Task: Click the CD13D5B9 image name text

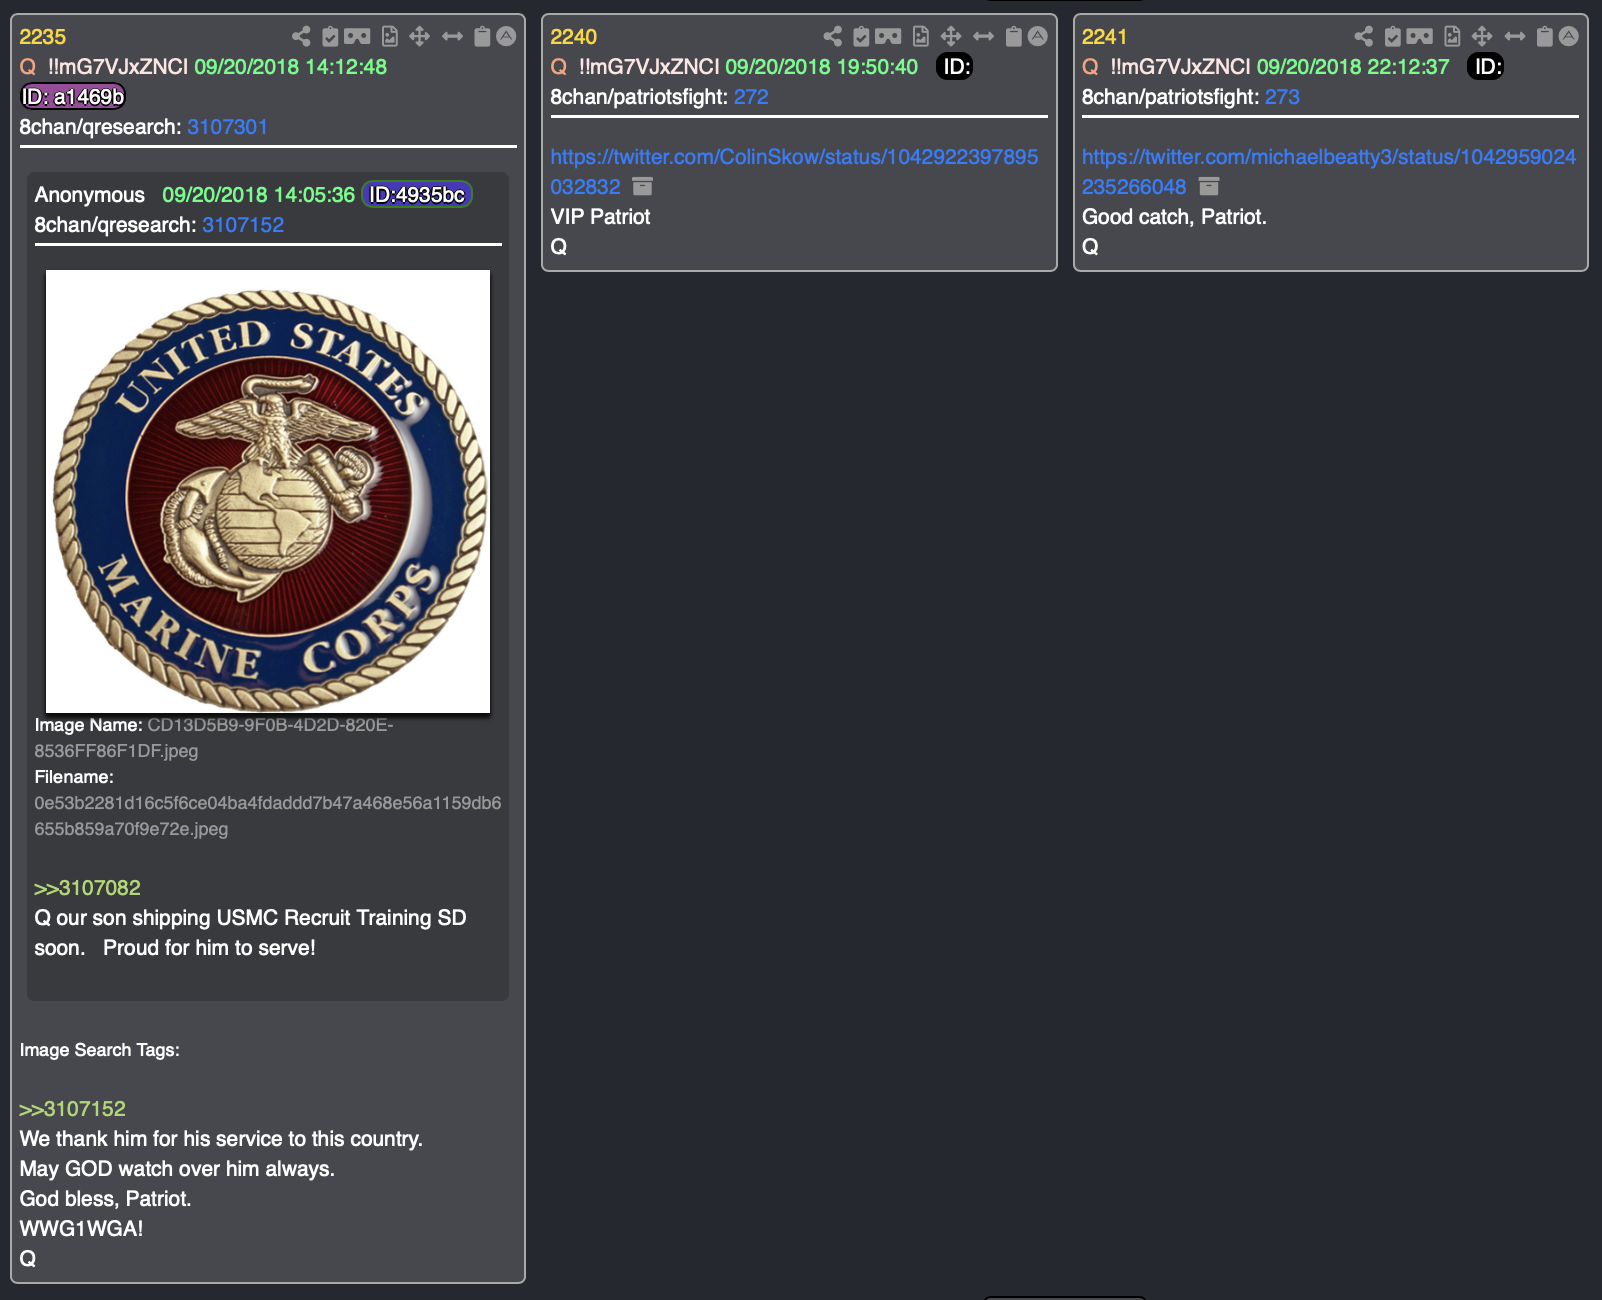Action: [x=214, y=738]
